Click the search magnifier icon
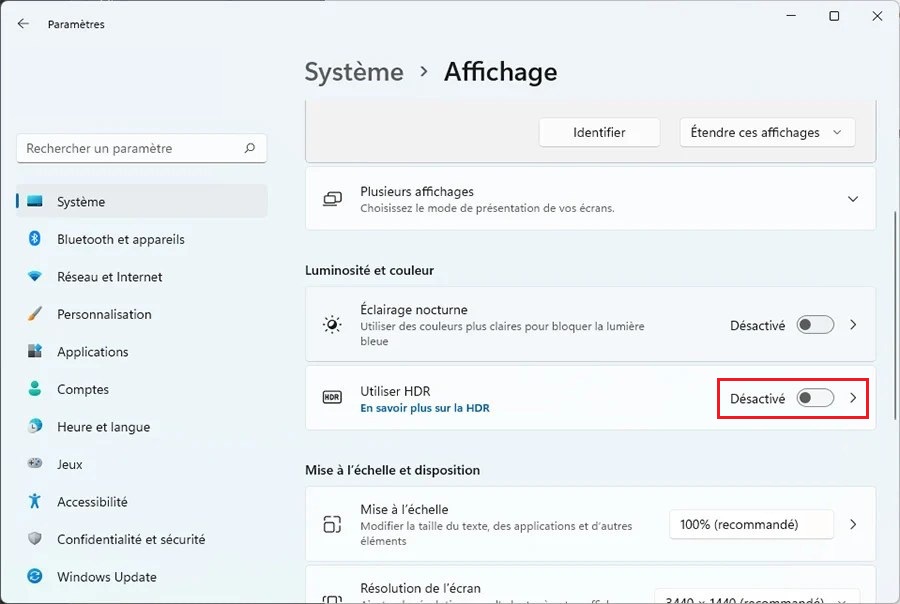 [250, 148]
